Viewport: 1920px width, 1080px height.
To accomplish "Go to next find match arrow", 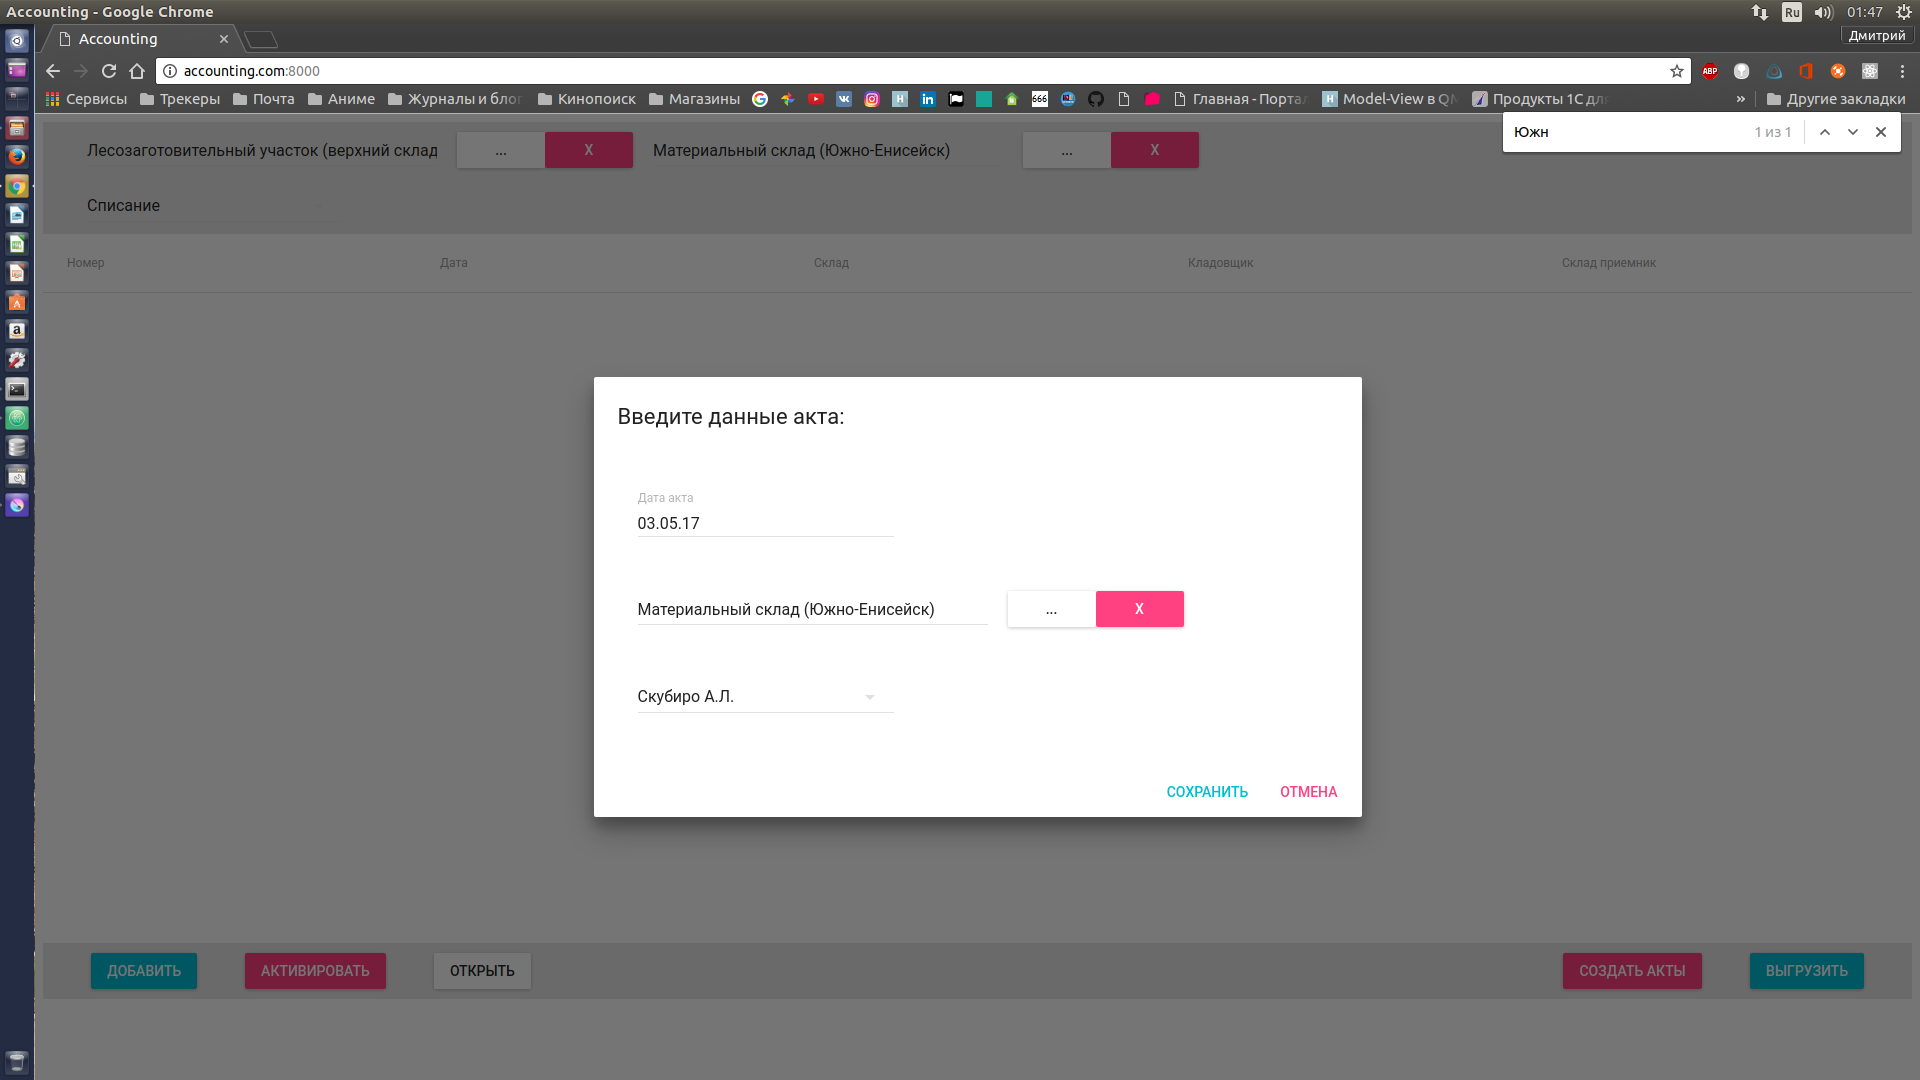I will tap(1852, 132).
